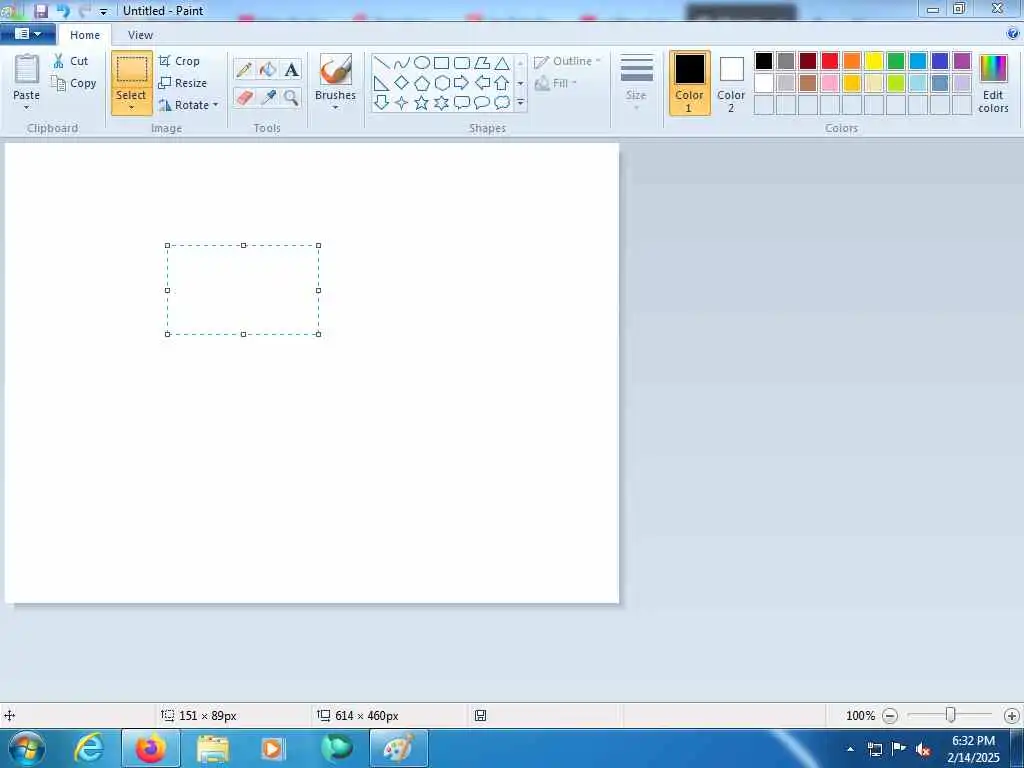Open the Customize Quick Access Toolbar dropdown
The height and width of the screenshot is (768, 1024).
[103, 11]
